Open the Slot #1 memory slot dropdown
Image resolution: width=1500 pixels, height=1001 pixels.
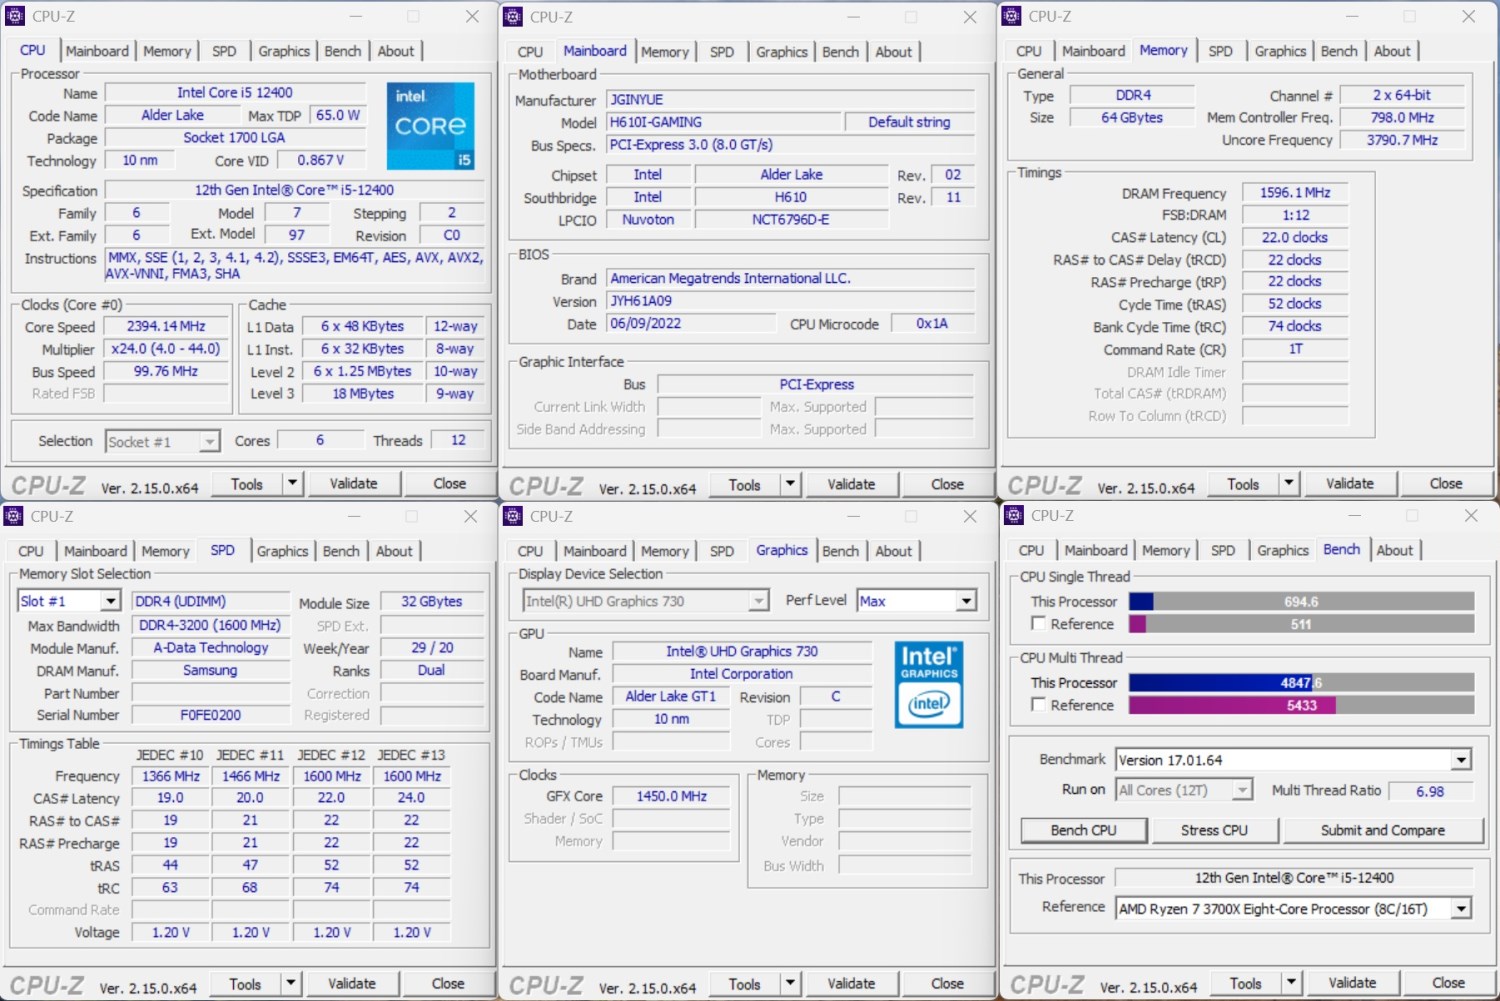pos(110,601)
